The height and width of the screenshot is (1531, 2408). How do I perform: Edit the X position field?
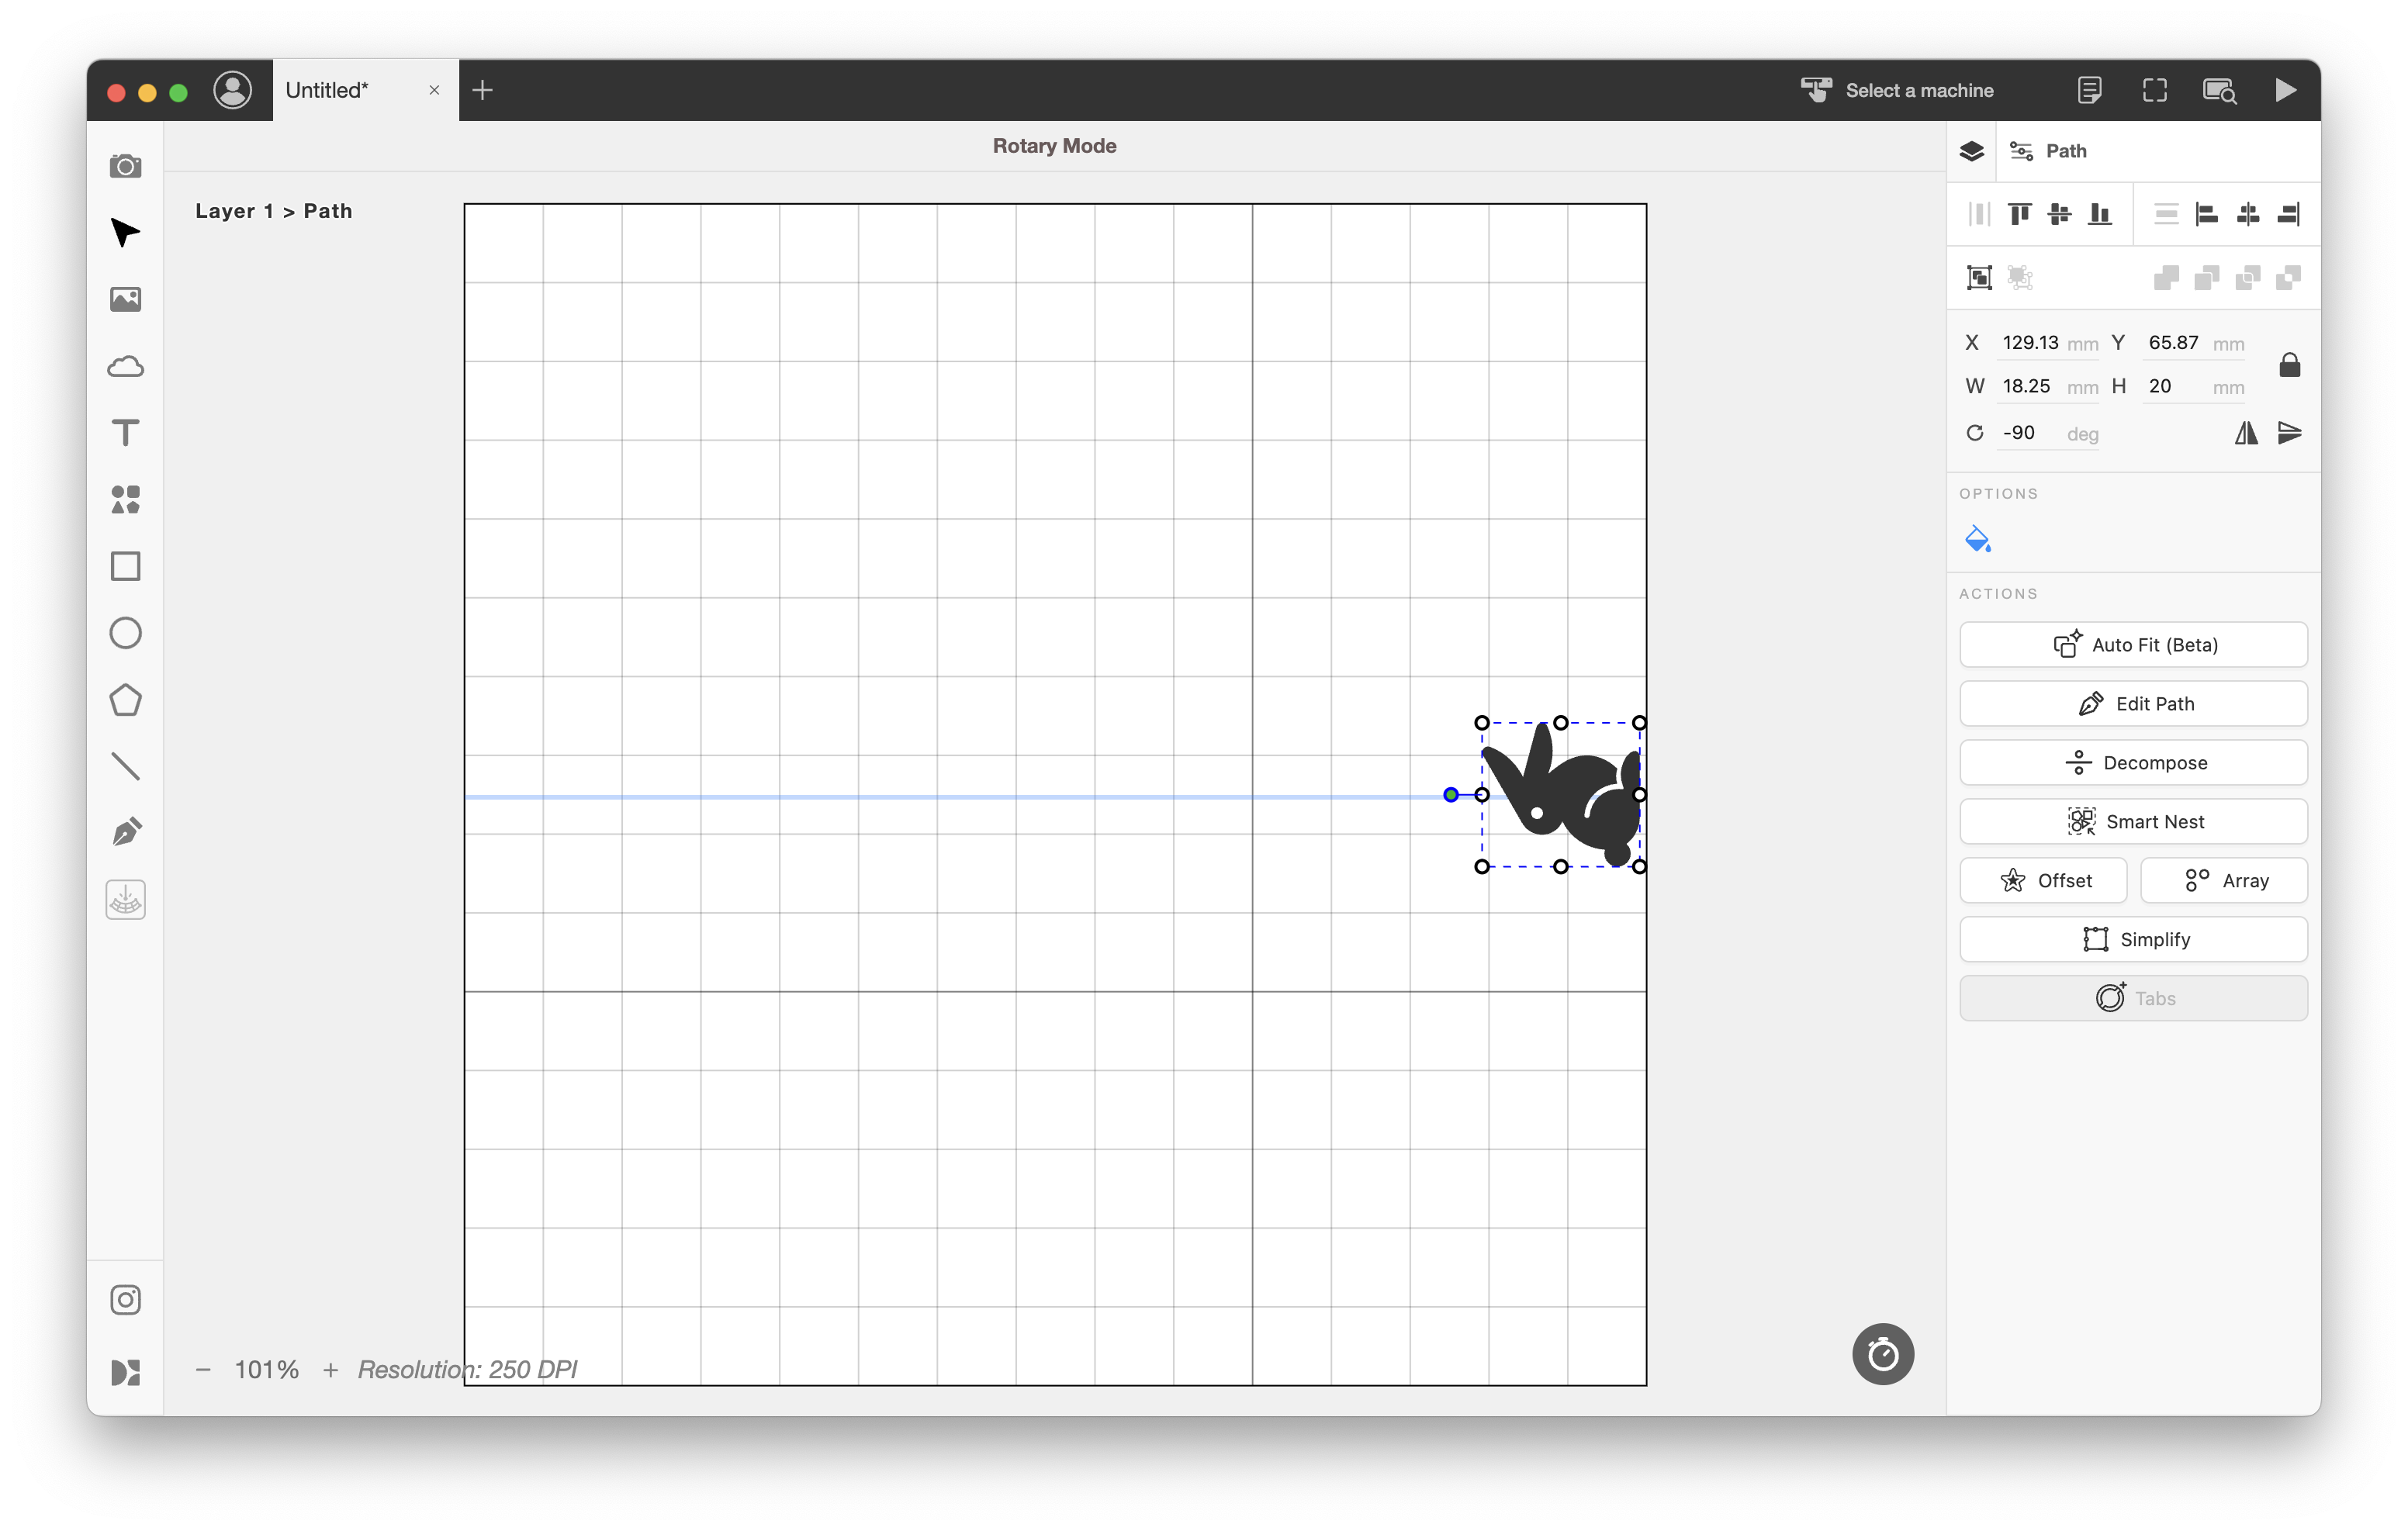click(x=2047, y=343)
